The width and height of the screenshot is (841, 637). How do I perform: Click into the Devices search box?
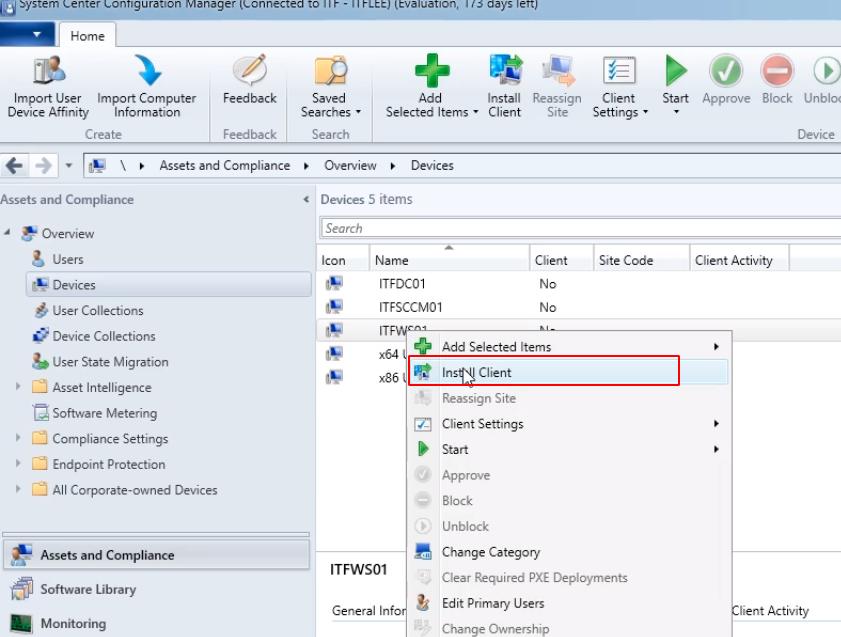coord(580,228)
